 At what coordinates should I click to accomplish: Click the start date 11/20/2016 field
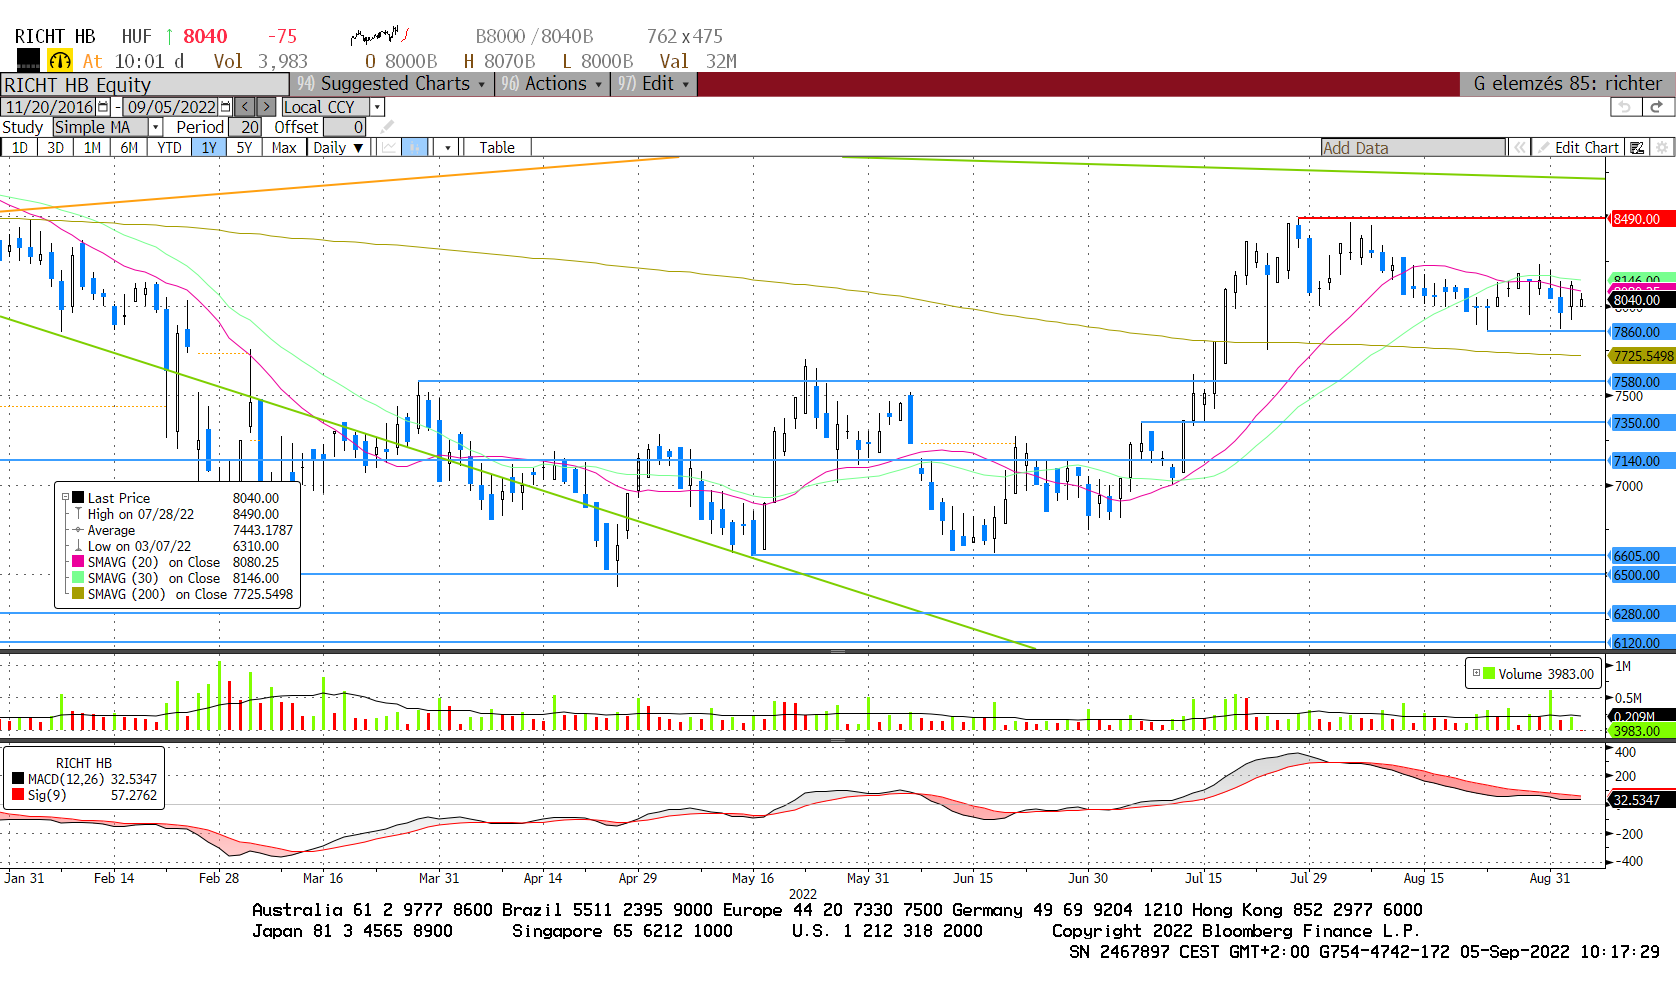tap(50, 107)
